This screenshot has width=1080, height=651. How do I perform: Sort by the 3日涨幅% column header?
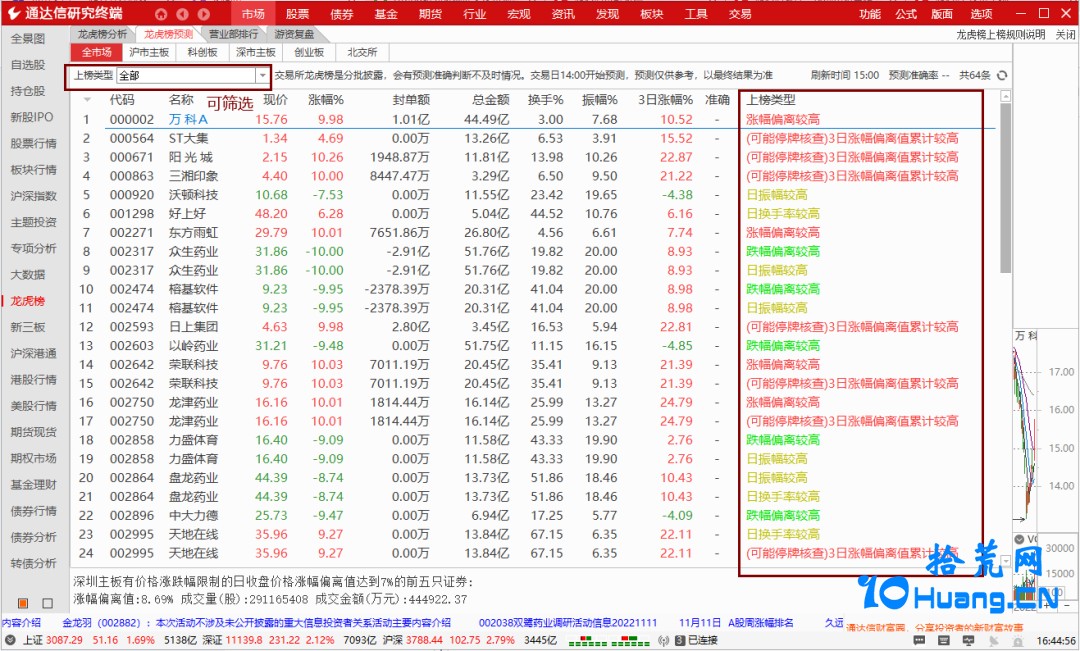click(665, 100)
